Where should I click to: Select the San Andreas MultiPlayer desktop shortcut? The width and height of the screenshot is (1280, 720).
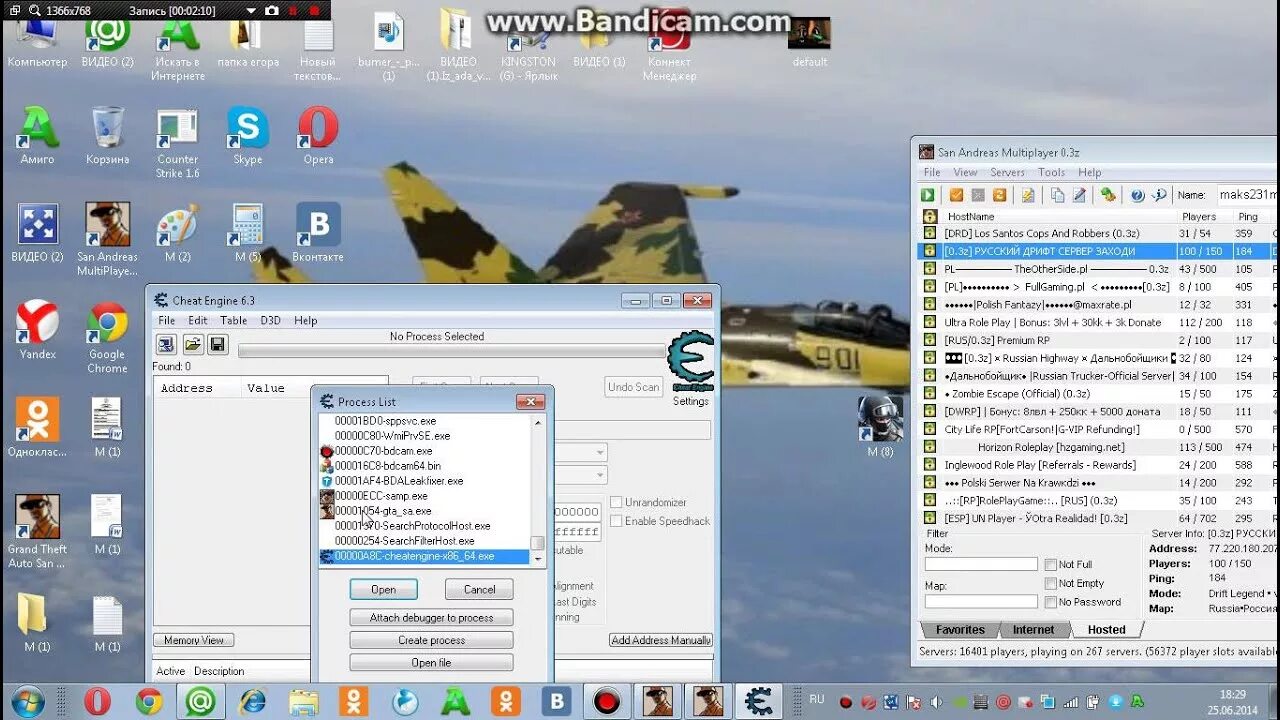coord(107,240)
